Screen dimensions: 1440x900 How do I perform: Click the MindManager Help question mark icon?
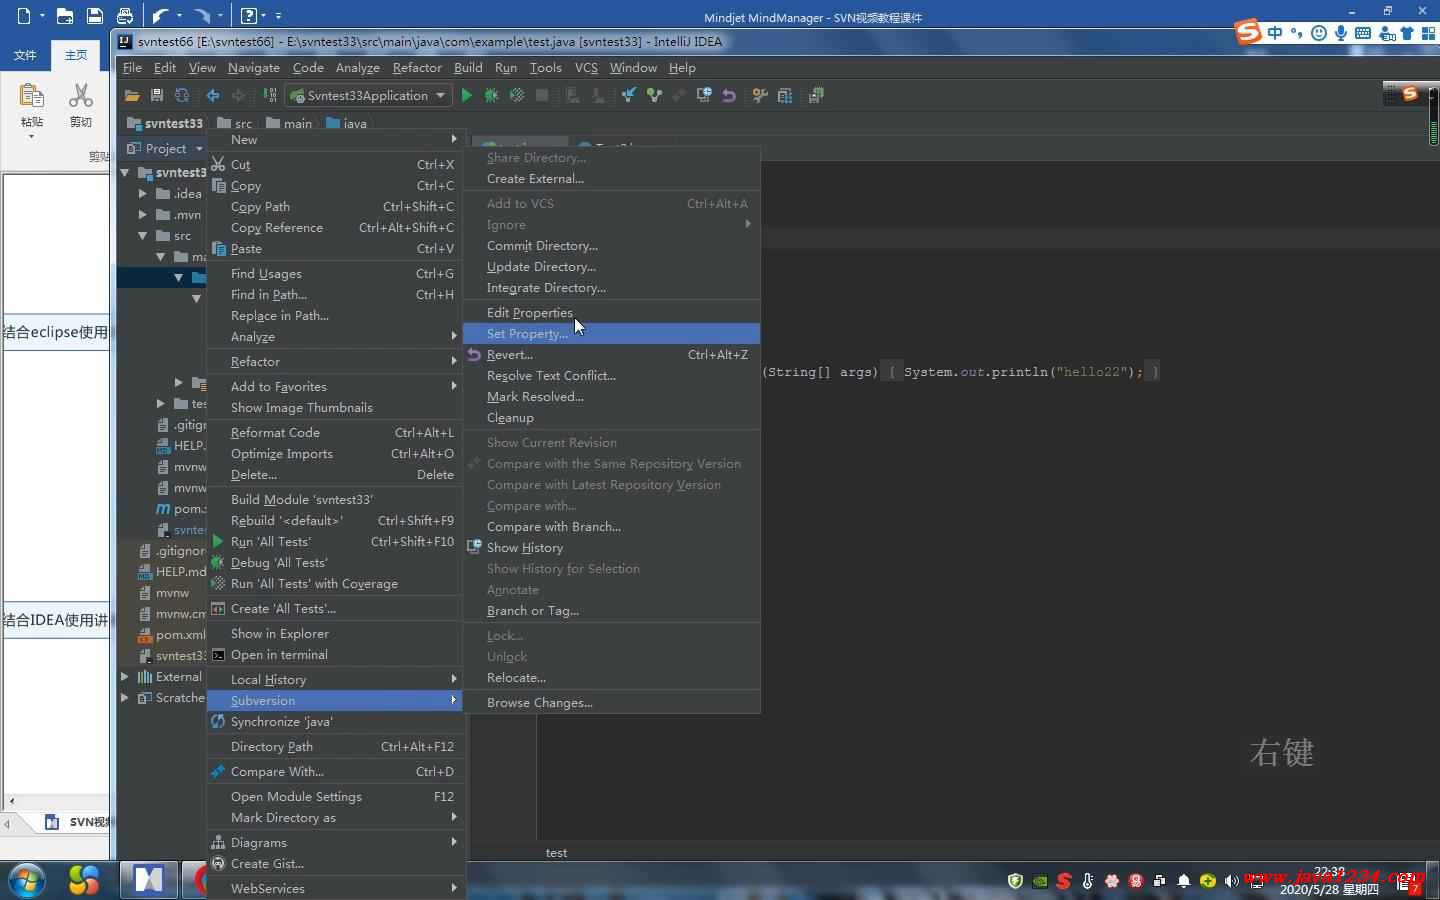tap(249, 15)
